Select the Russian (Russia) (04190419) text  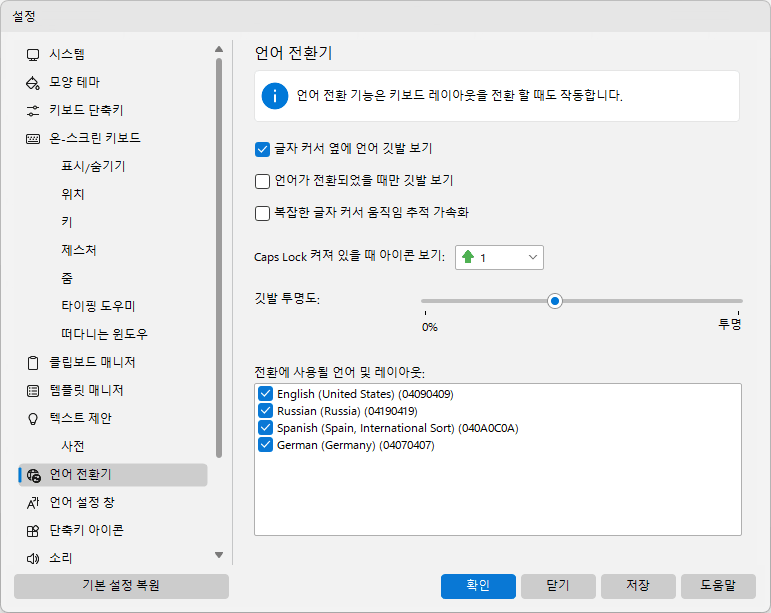[x=347, y=411]
